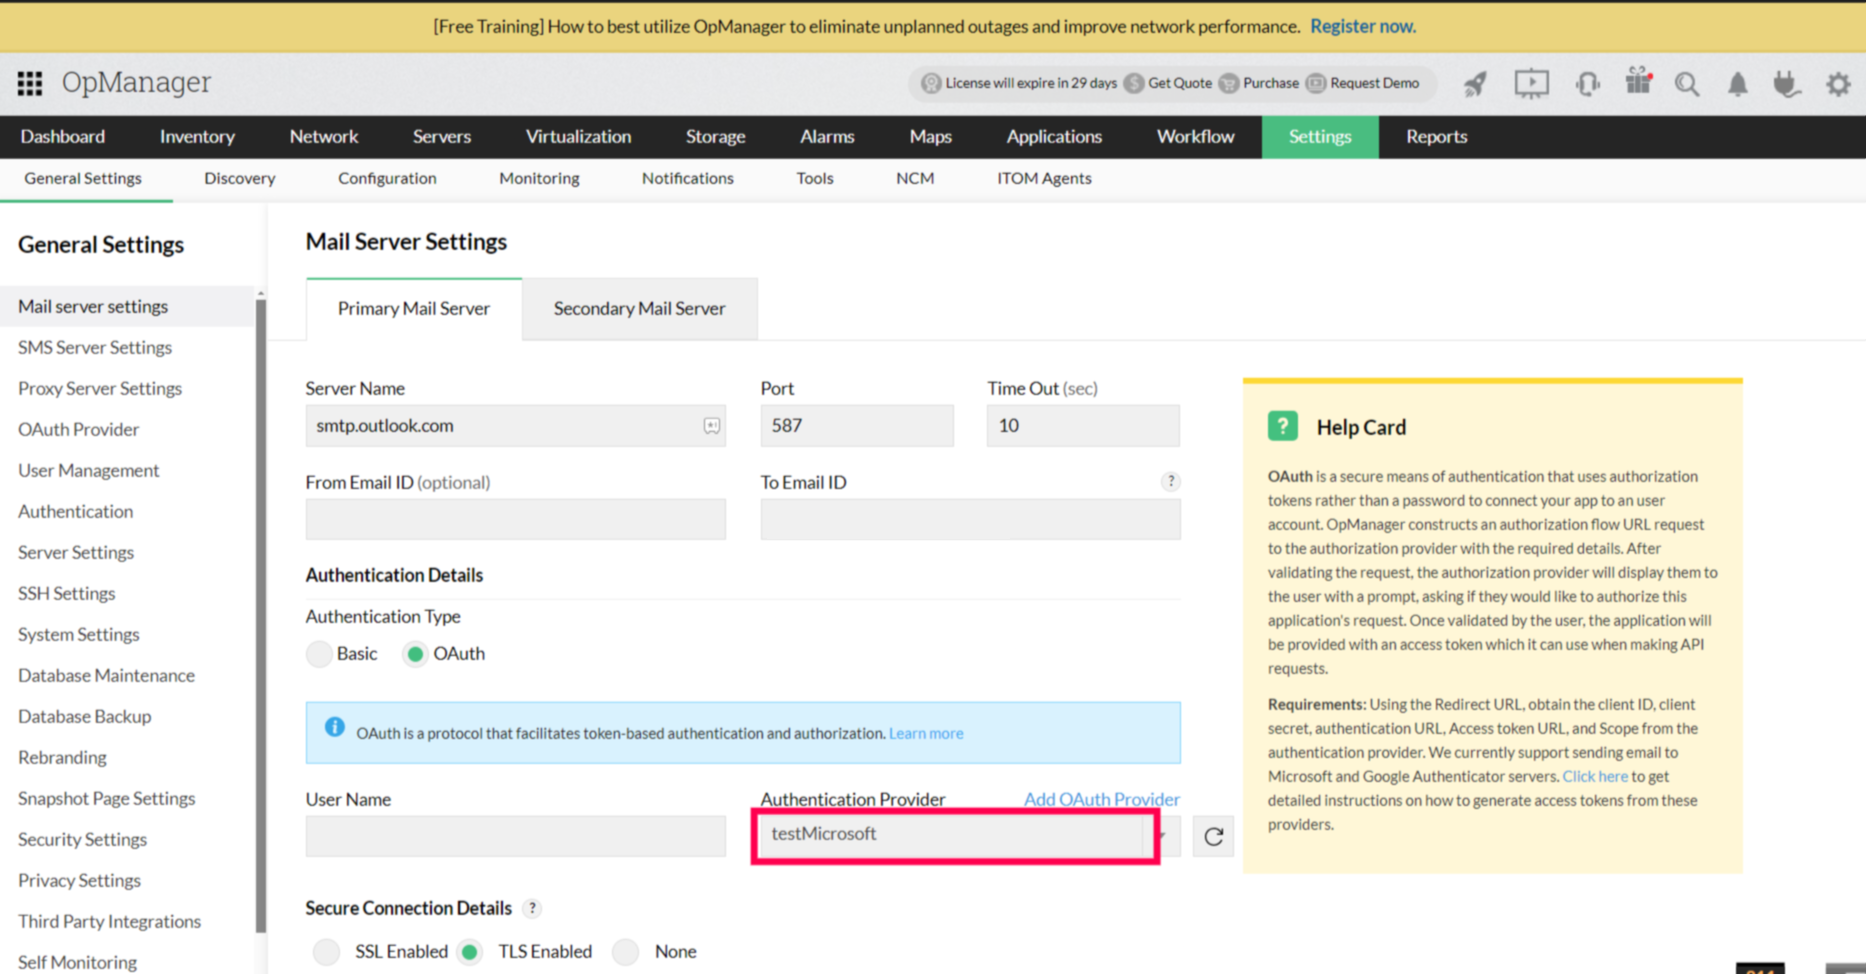Select the None secure connection radio button
The height and width of the screenshot is (974, 1866).
tap(626, 952)
